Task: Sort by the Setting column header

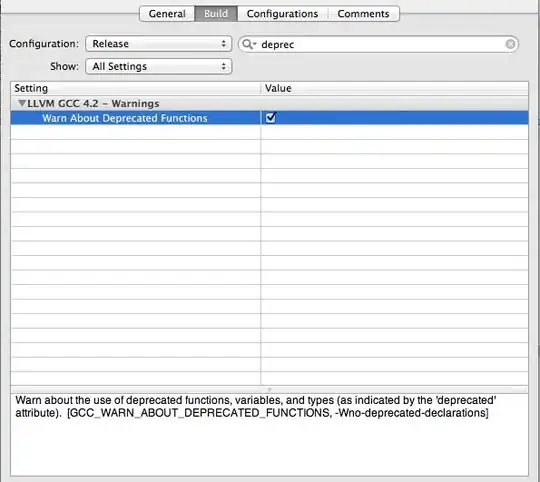Action: 136,88
